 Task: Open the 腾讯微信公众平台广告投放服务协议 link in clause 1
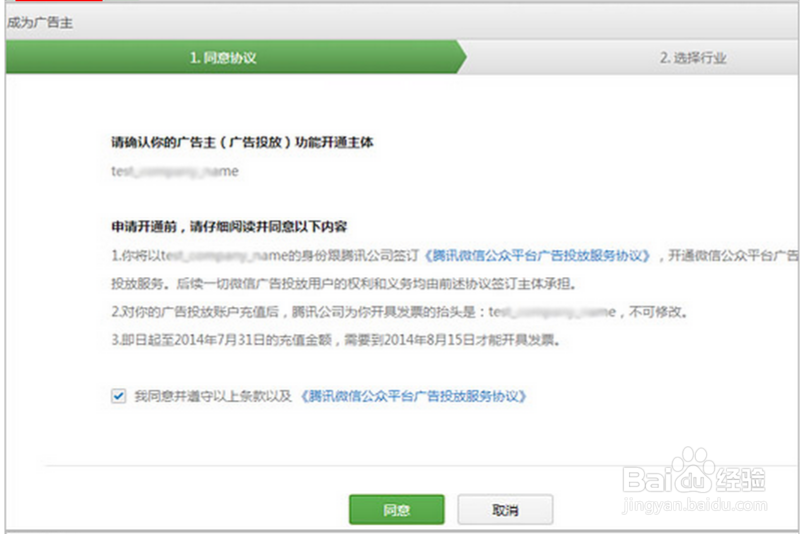[x=537, y=255]
